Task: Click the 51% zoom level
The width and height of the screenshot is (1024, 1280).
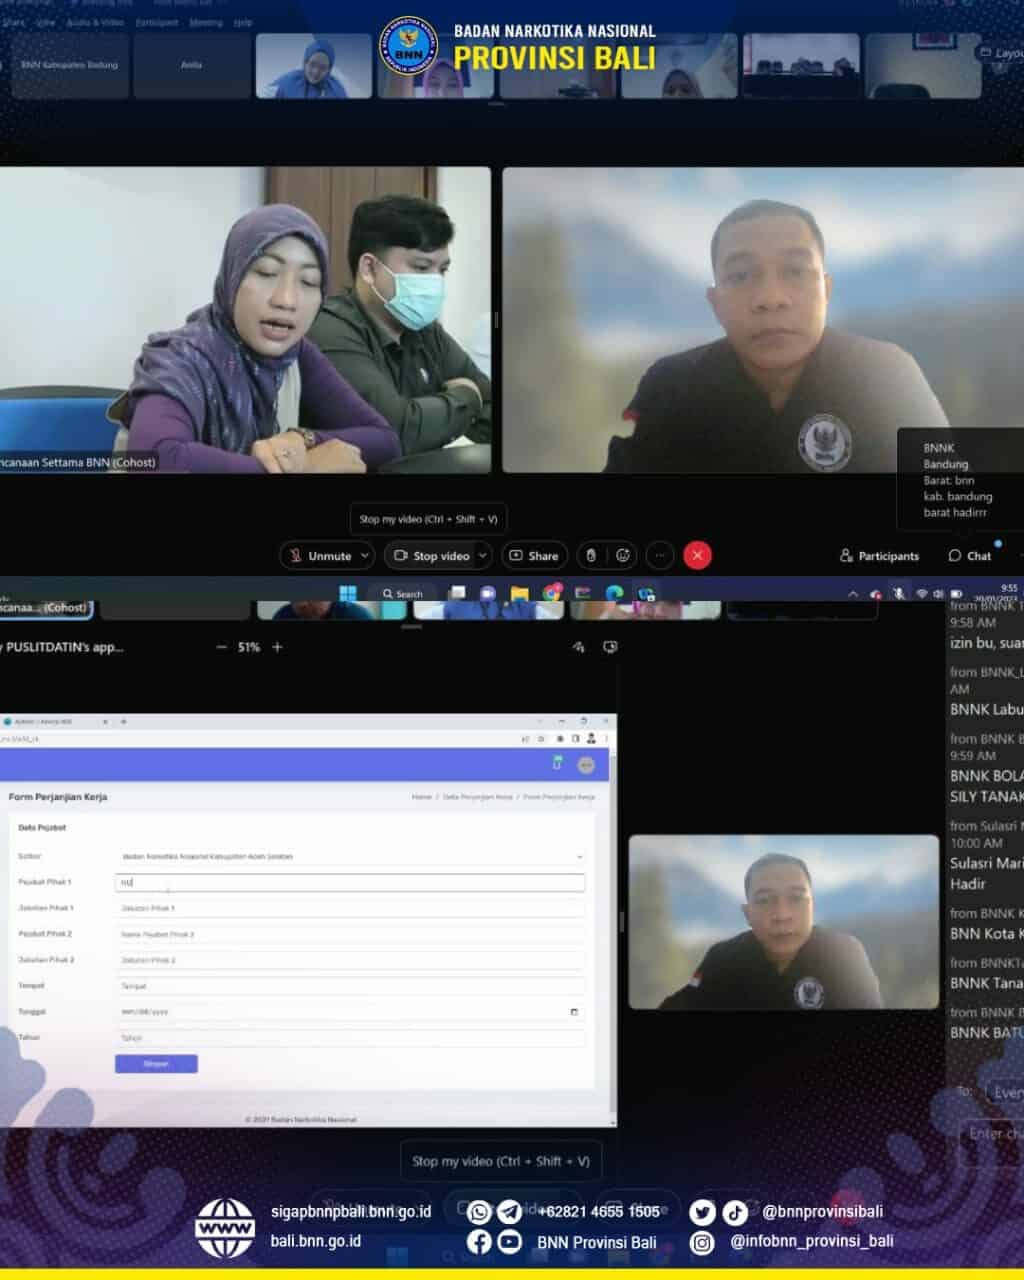Action: pos(249,647)
